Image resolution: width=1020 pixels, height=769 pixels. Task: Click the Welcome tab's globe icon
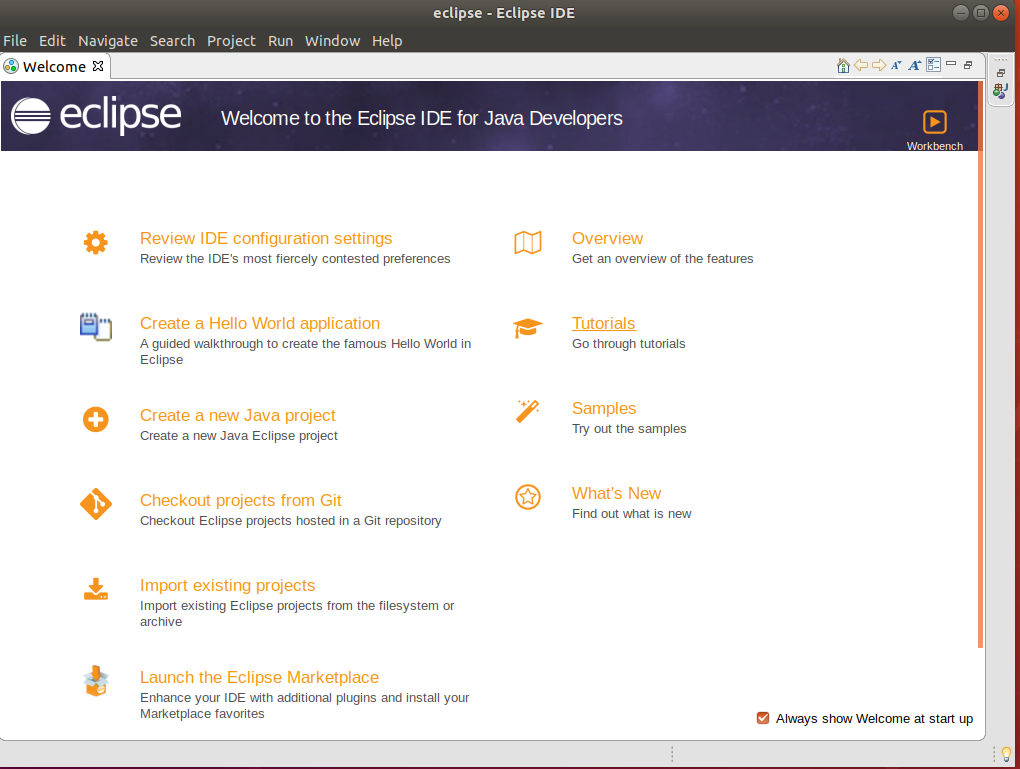click(x=10, y=66)
